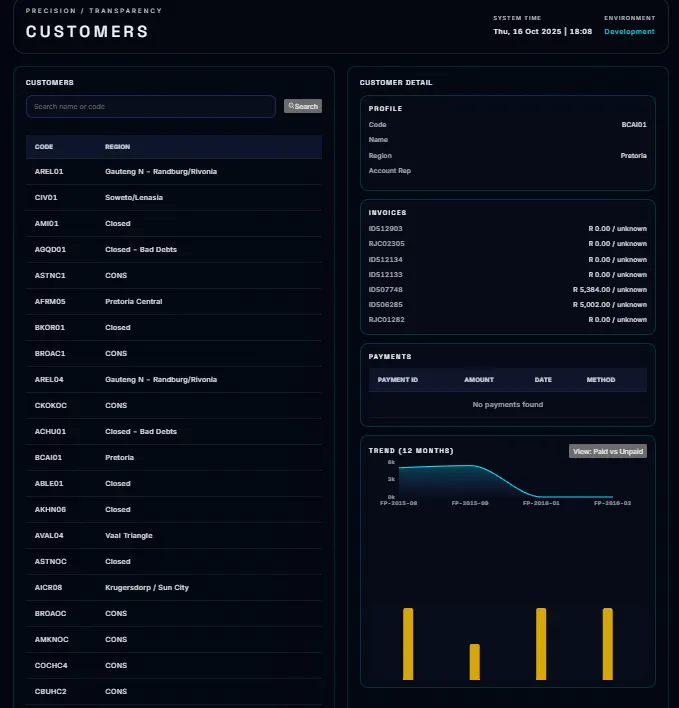679x708 pixels.
Task: Select customer row AFRM05
Action: click(x=174, y=301)
